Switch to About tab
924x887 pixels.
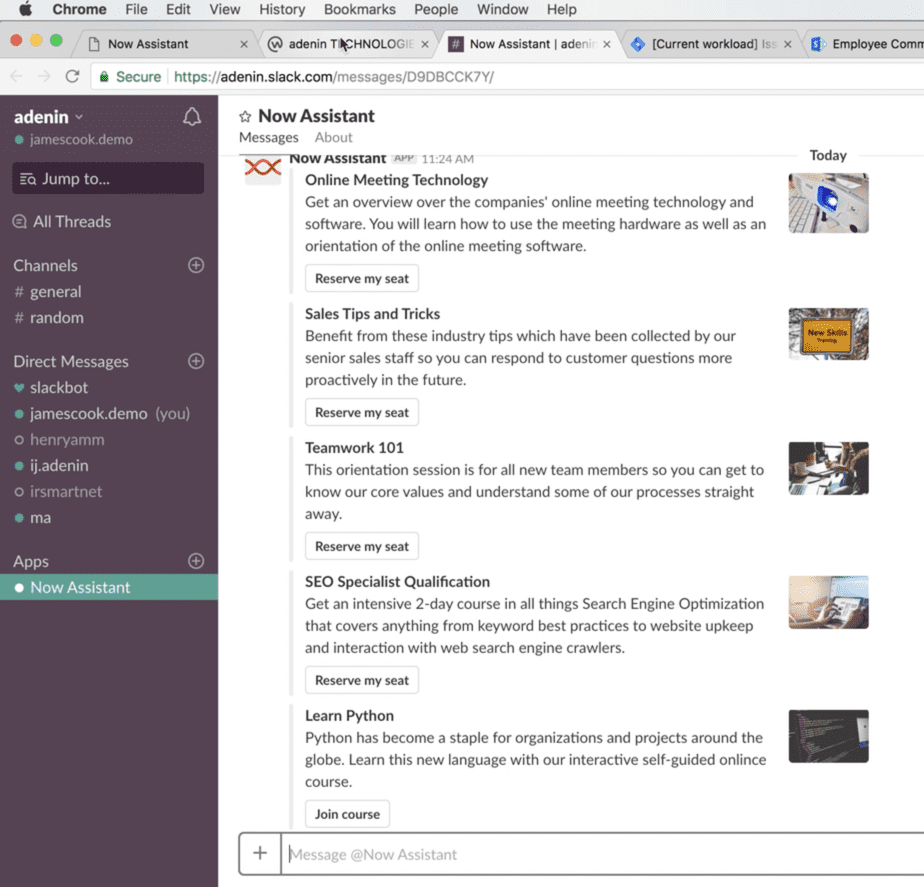pos(334,137)
